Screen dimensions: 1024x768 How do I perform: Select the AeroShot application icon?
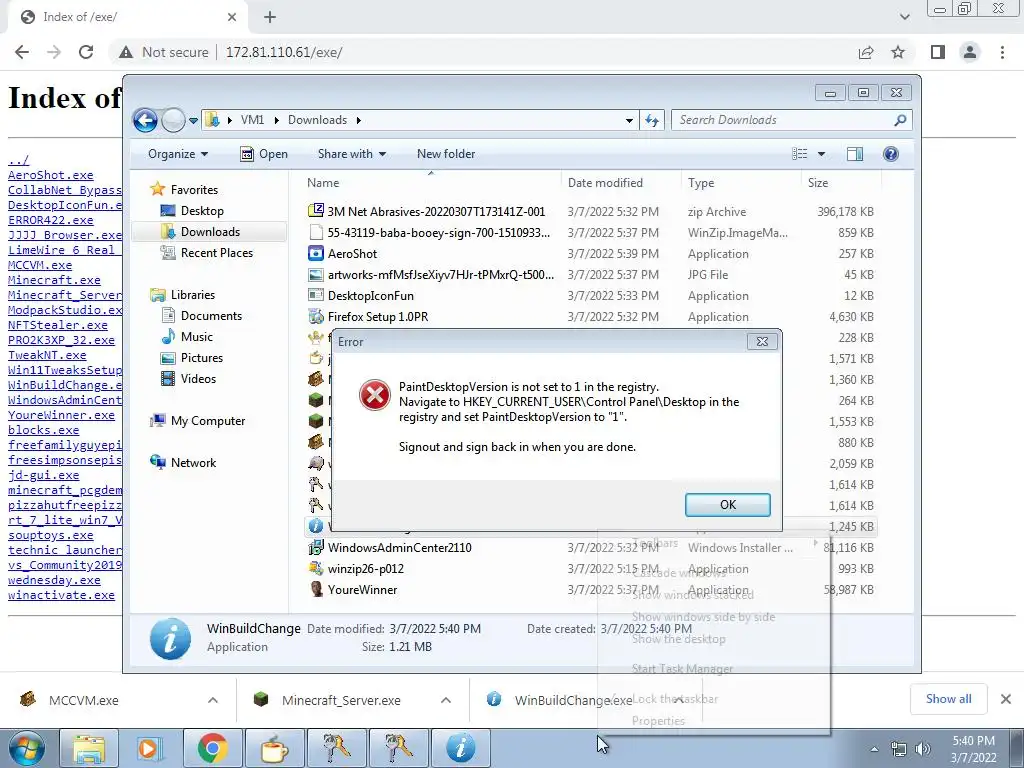[x=316, y=253]
